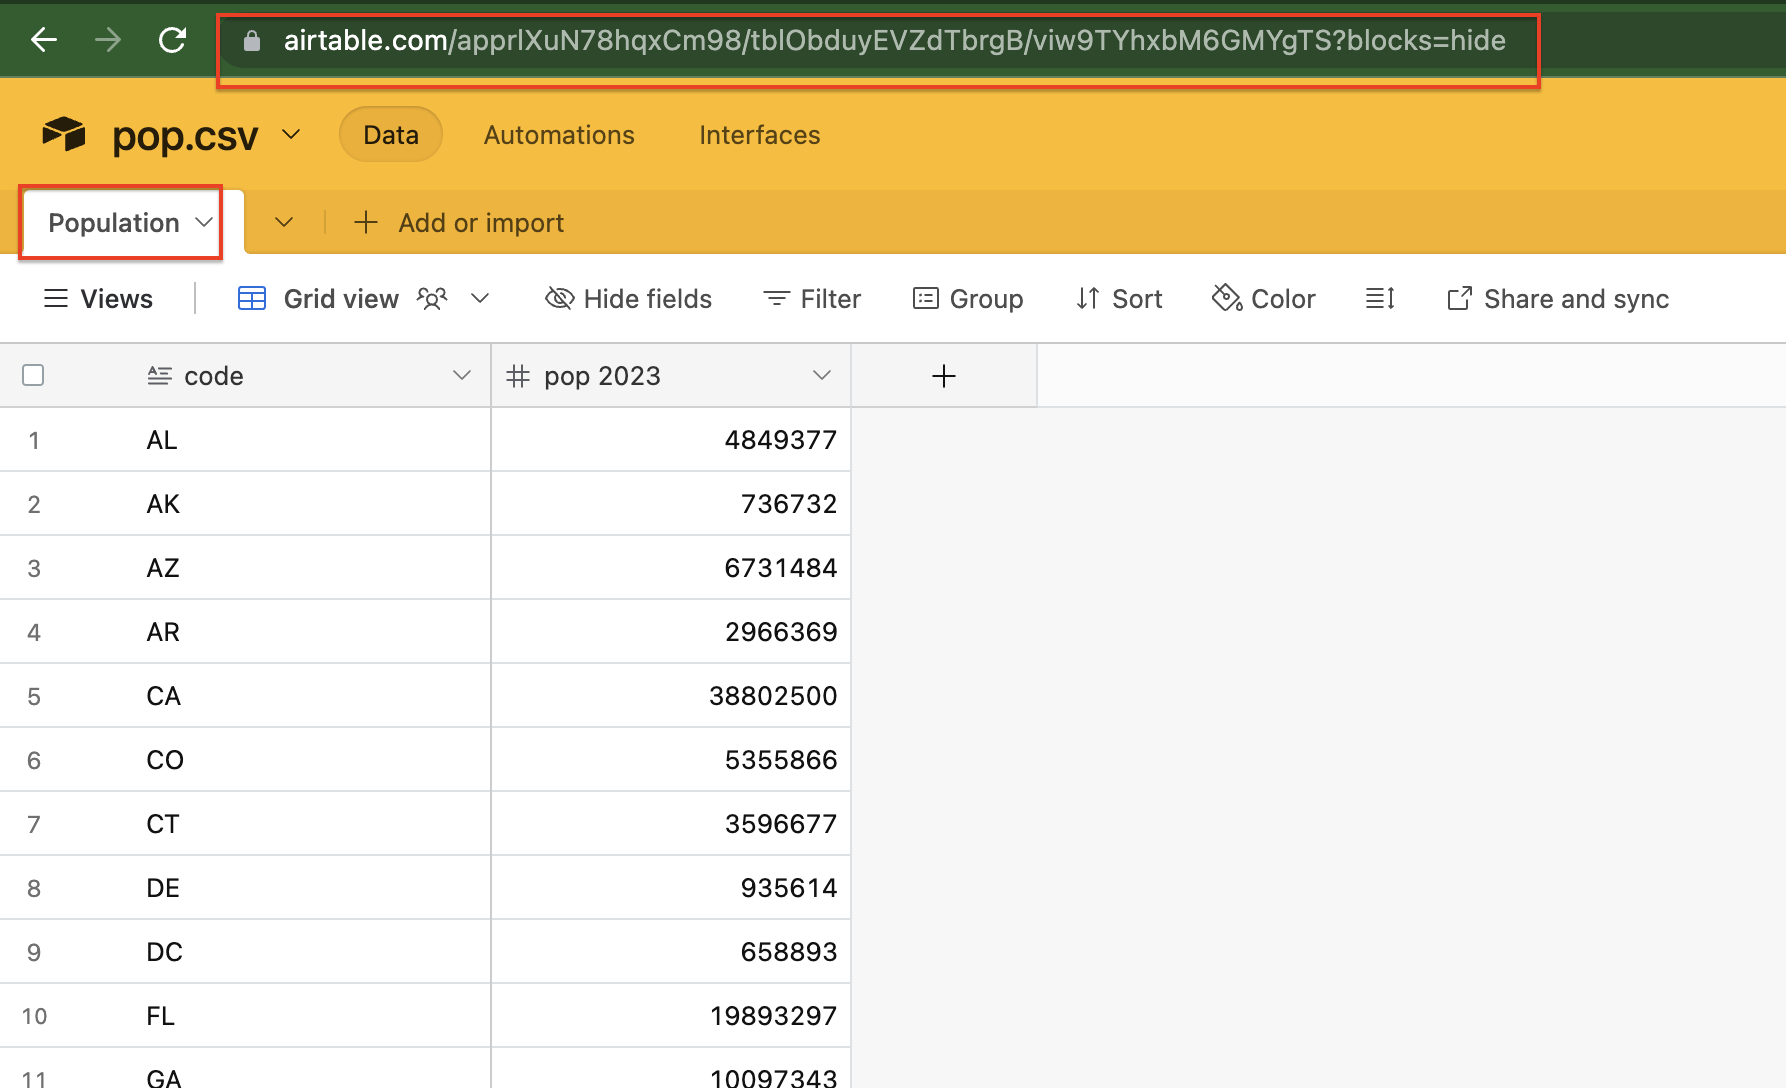Open the Color records option
This screenshot has width=1786, height=1088.
(1263, 298)
